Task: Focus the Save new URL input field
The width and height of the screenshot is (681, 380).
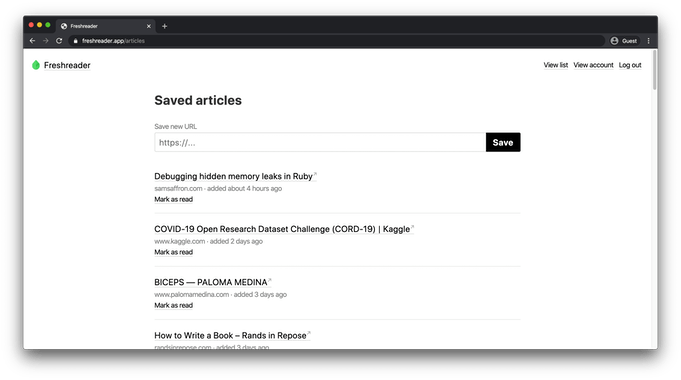Action: [320, 142]
